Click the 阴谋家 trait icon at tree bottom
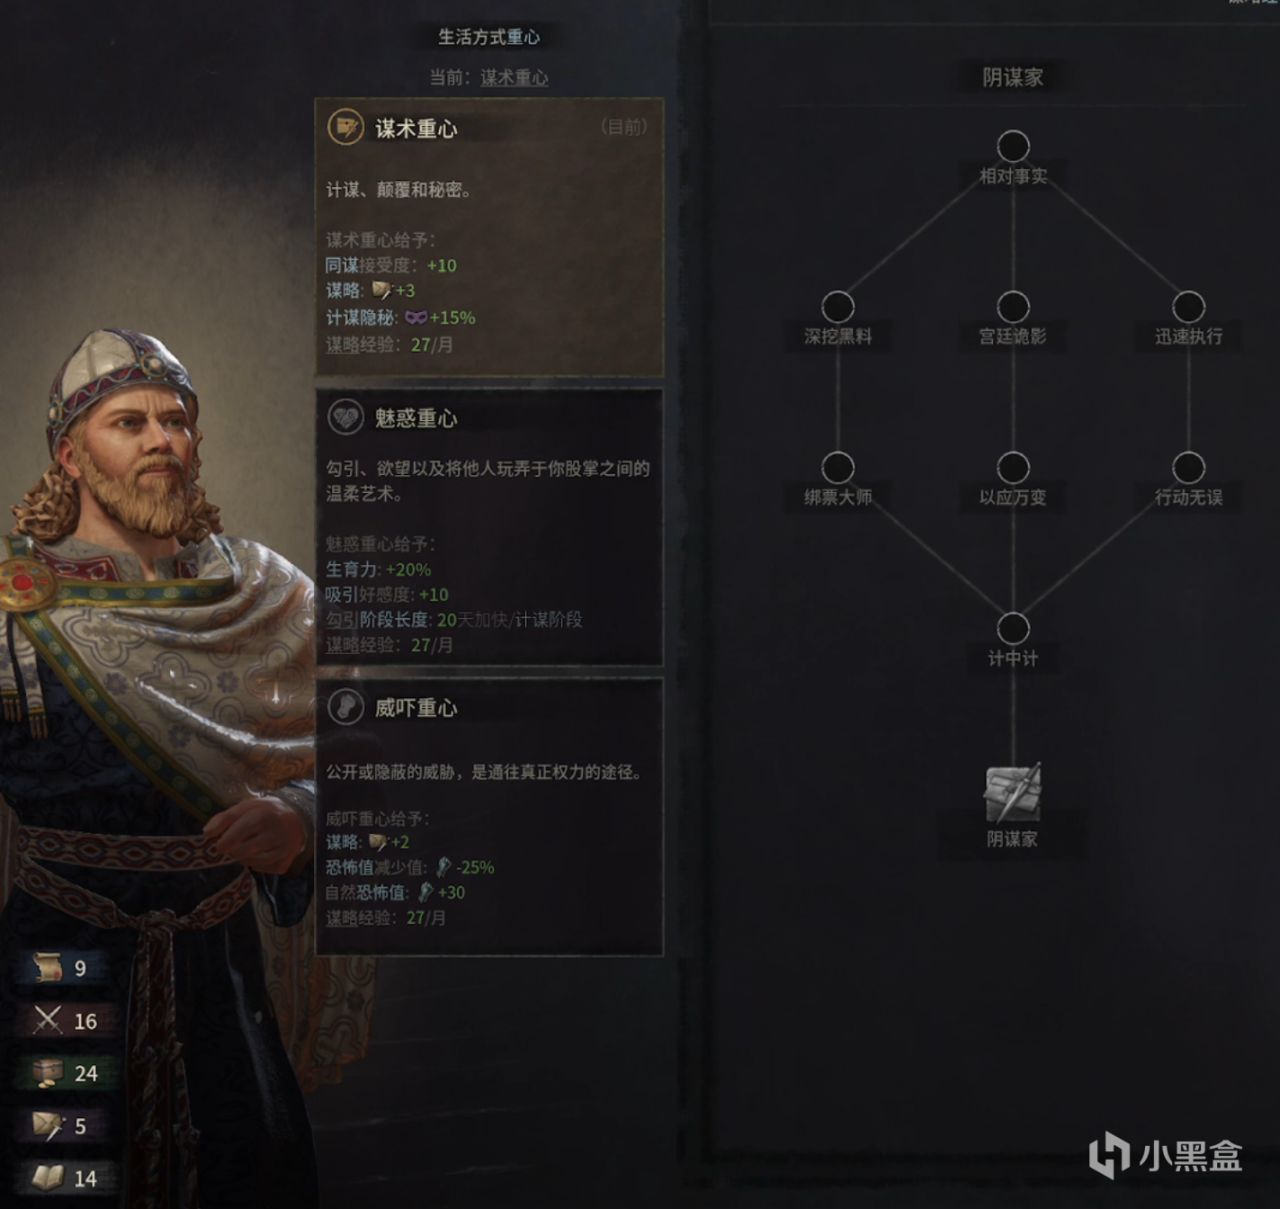The height and width of the screenshot is (1209, 1280). click(x=1013, y=793)
